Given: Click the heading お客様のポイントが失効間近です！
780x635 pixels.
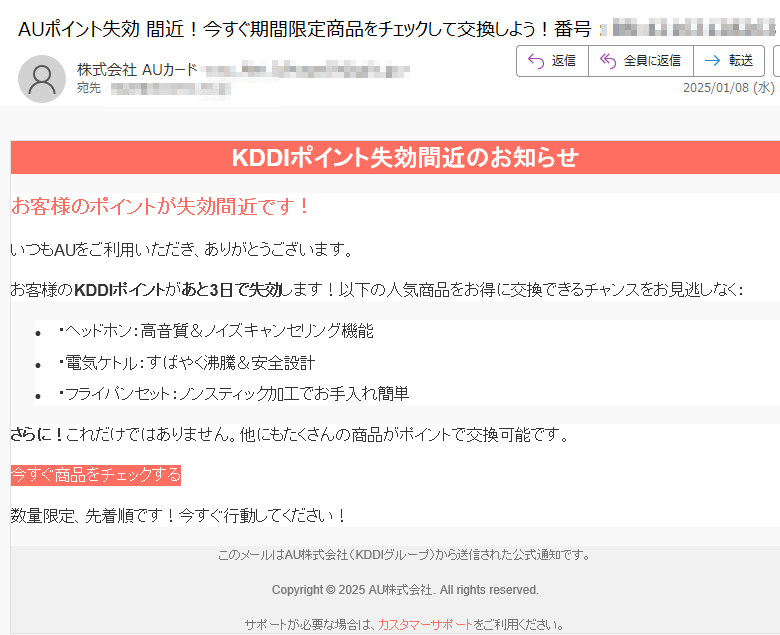Looking at the screenshot, I should (160, 206).
